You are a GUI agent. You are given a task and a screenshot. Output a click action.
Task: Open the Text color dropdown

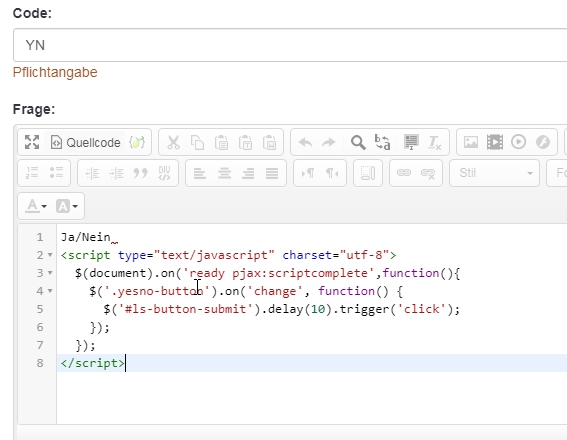[x=36, y=206]
